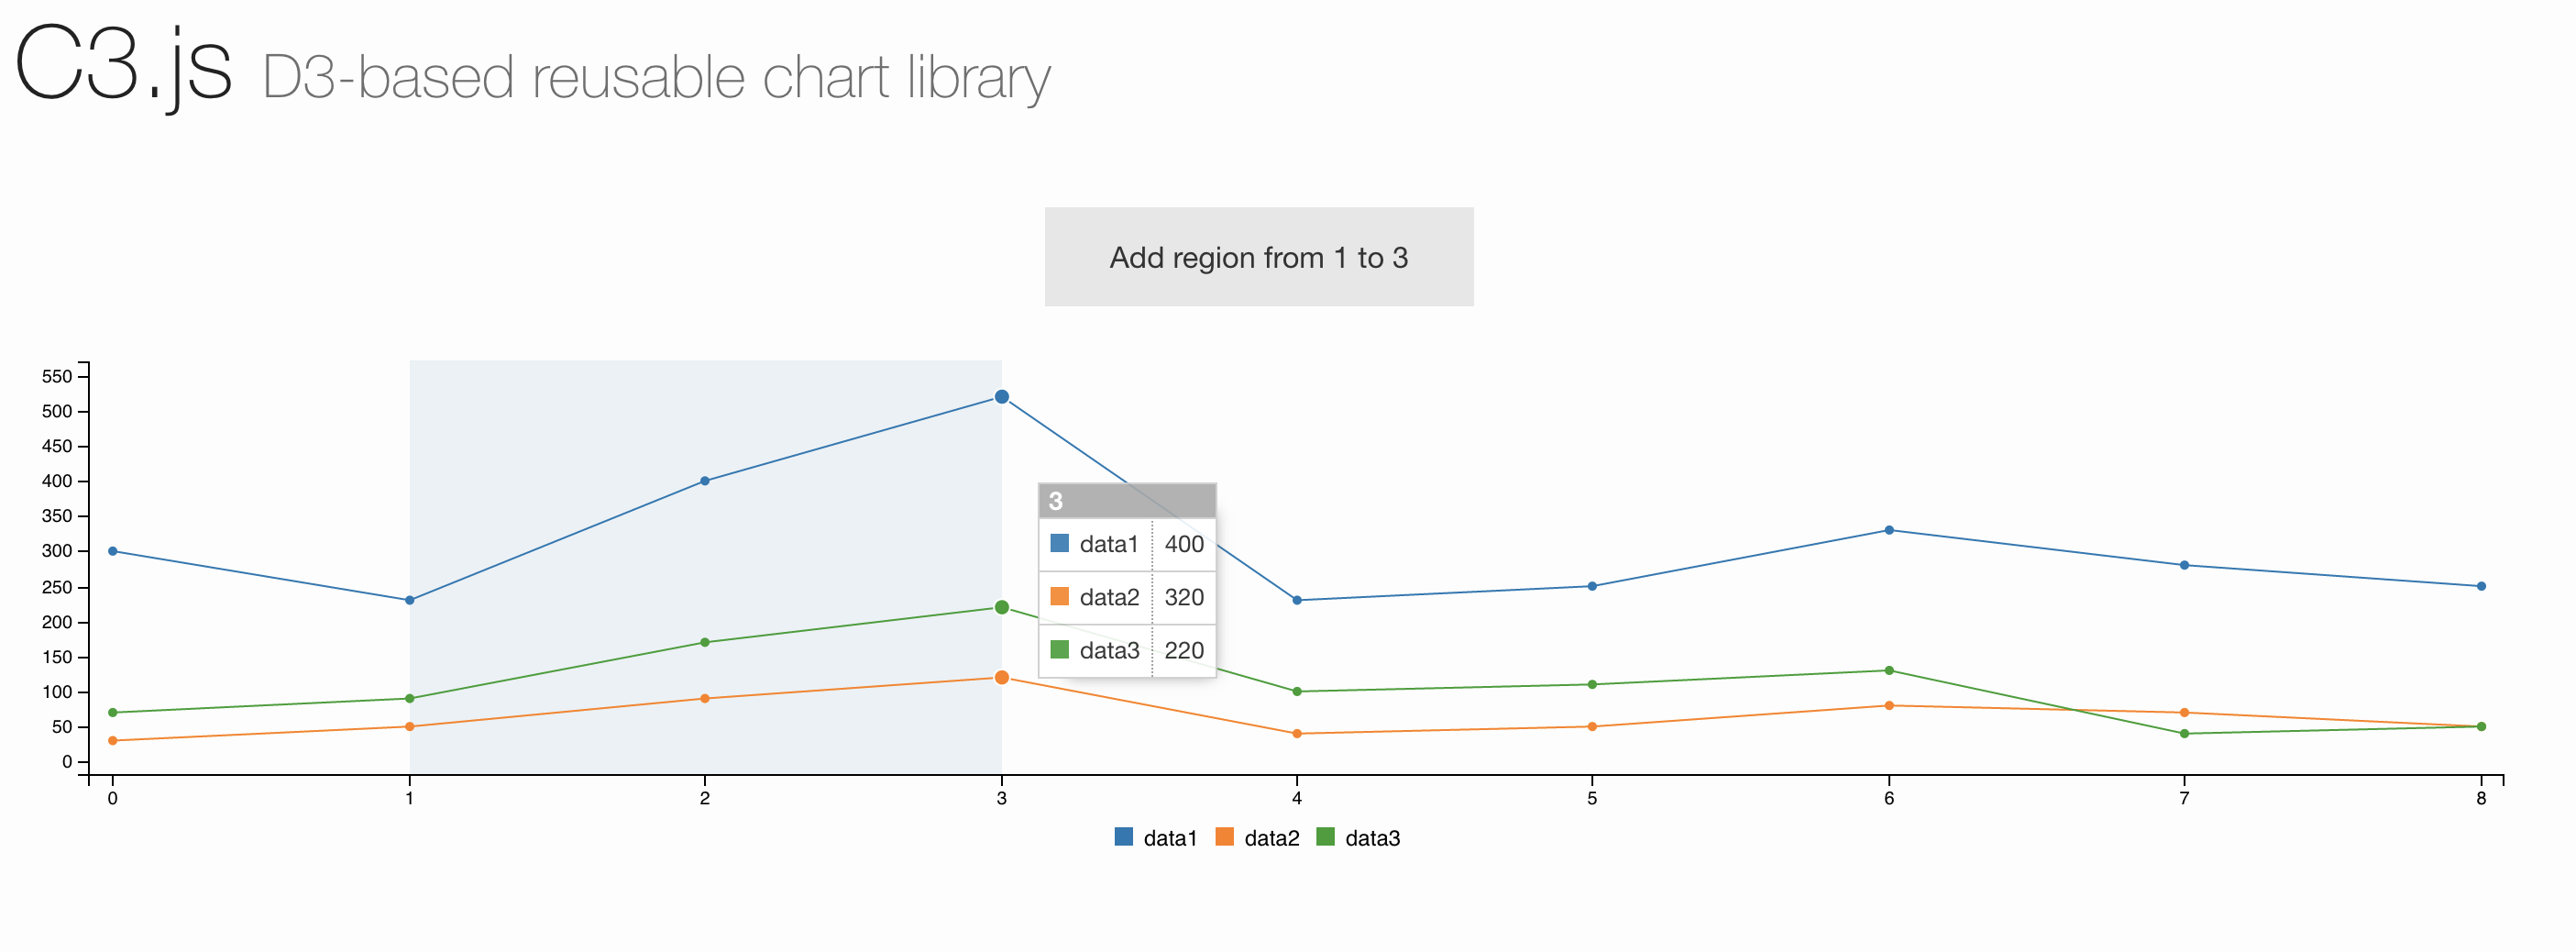The height and width of the screenshot is (952, 2576).
Task: Click the green data3 legend color square
Action: coord(1325,837)
